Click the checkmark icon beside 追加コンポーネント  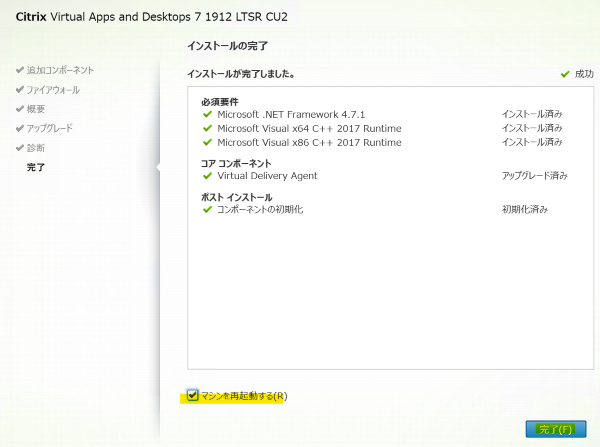click(x=20, y=70)
